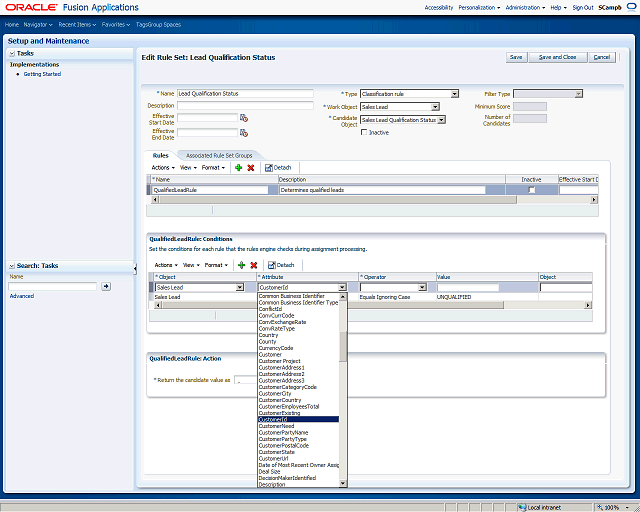Screen dimensions: 640x512
Task: Collapse the Search: Tasks panel
Action: point(12,266)
